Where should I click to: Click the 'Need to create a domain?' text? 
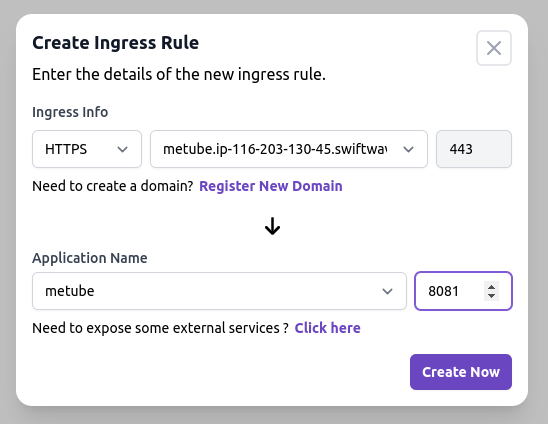(x=113, y=186)
